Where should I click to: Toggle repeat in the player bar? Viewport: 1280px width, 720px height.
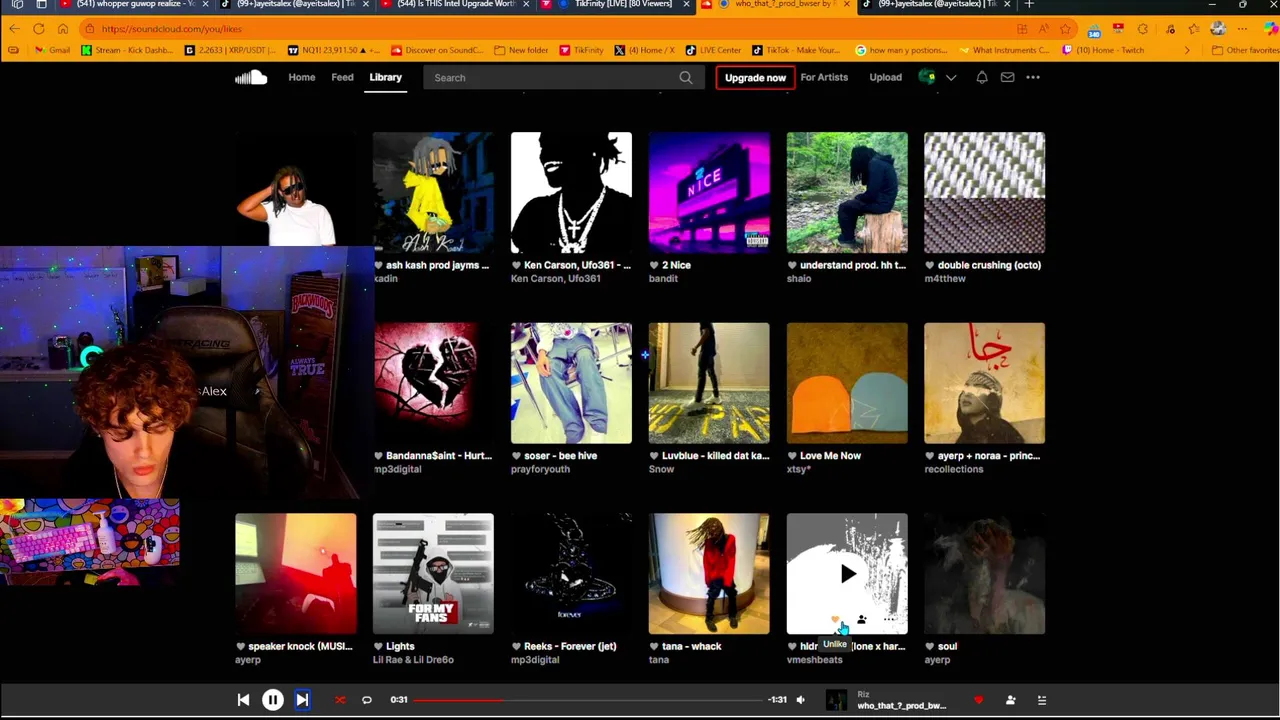point(367,700)
